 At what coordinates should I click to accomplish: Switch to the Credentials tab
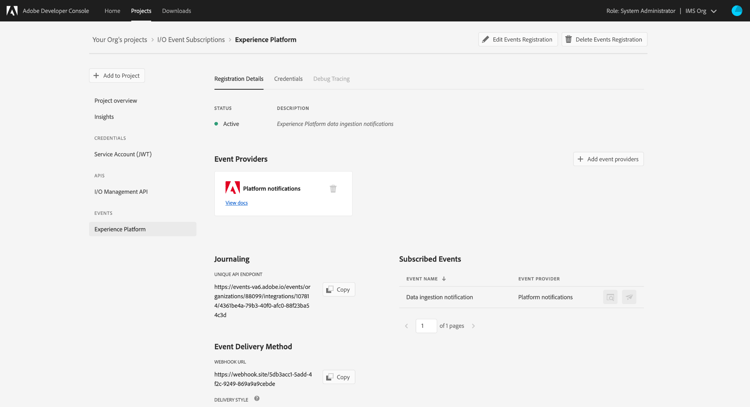point(288,79)
